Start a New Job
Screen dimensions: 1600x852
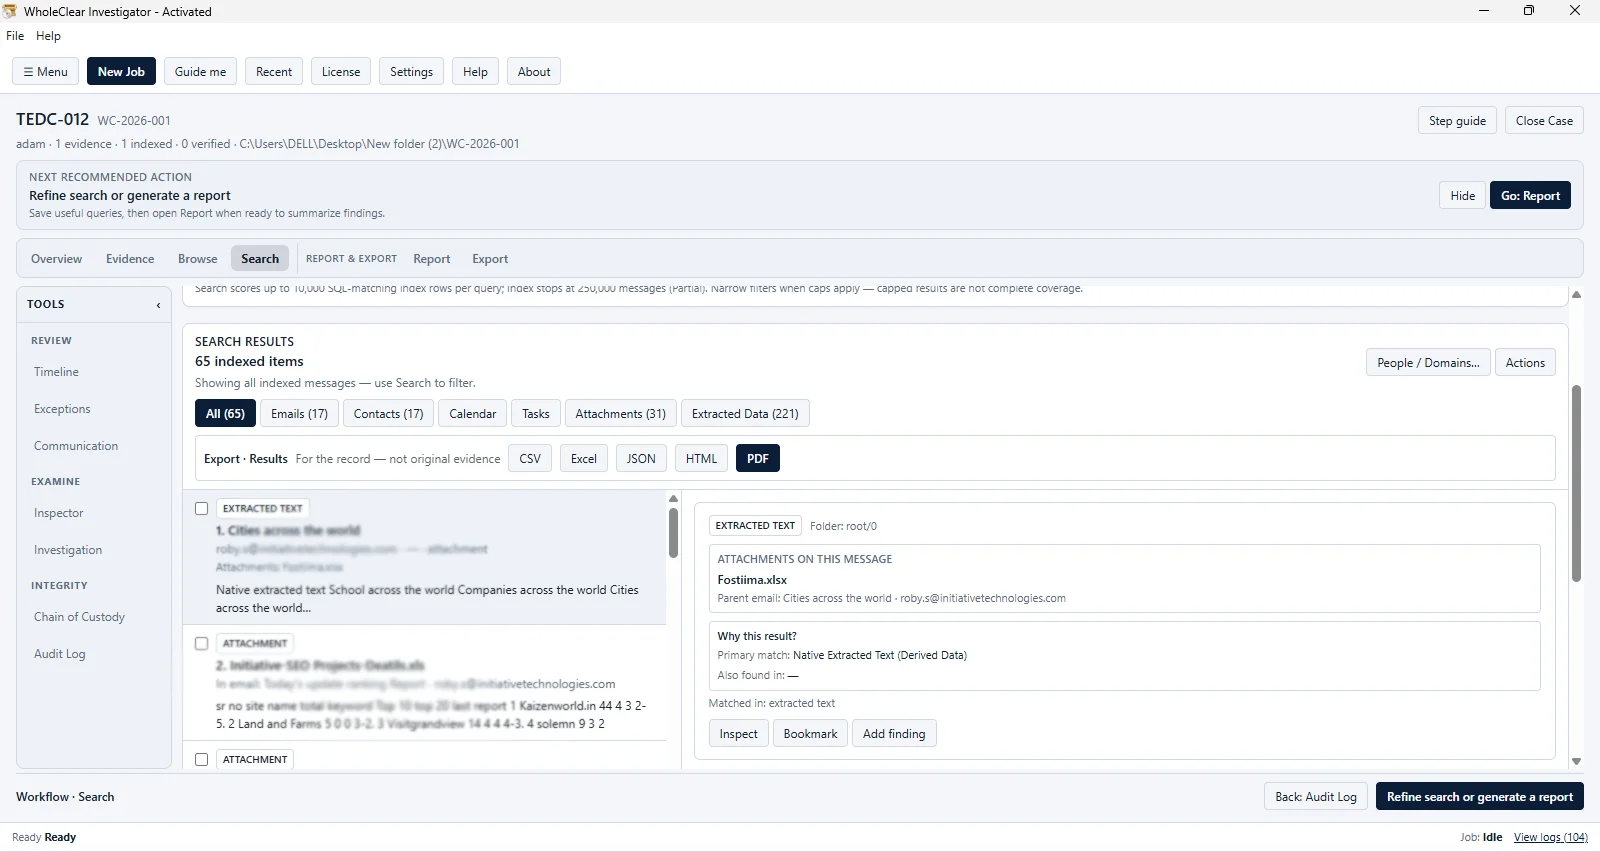pos(121,72)
